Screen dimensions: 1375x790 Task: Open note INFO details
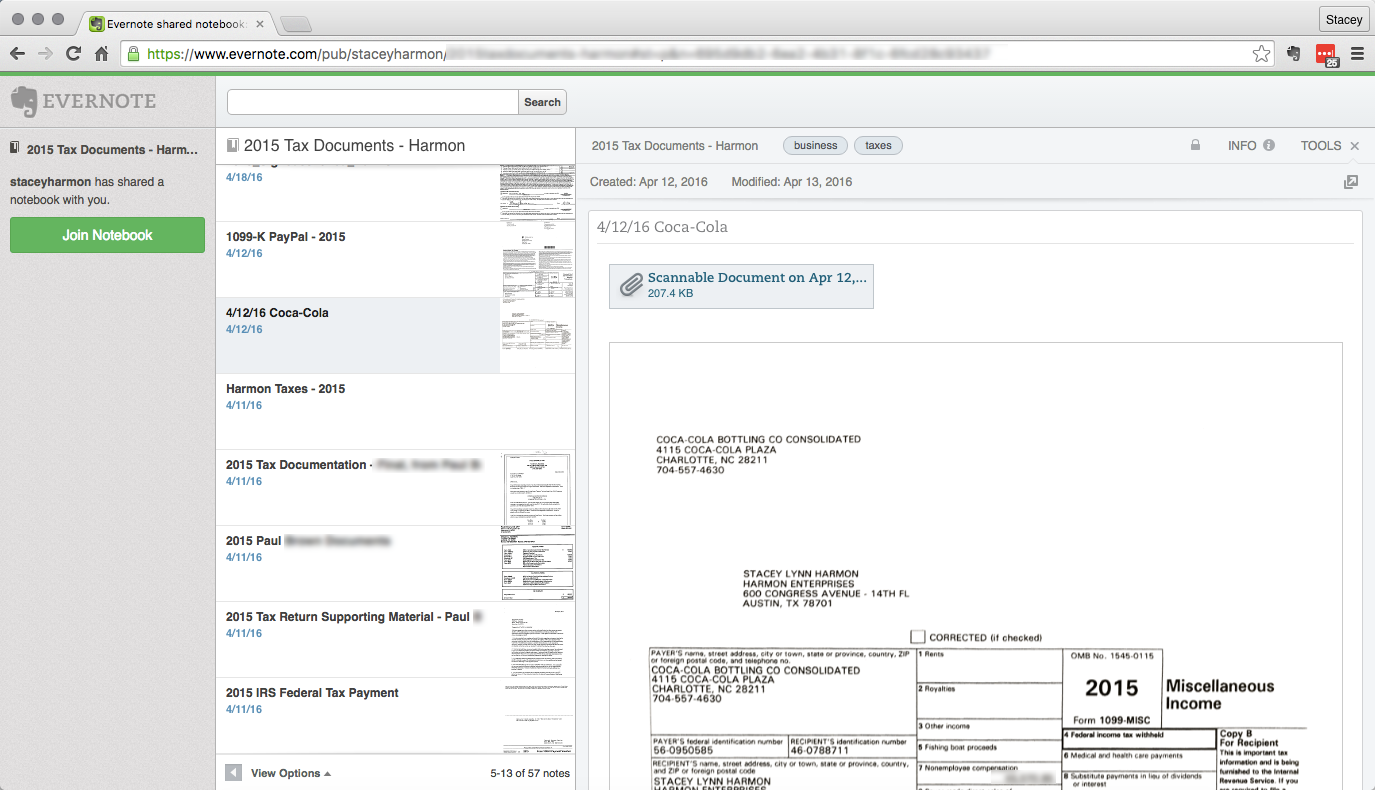[1251, 146]
